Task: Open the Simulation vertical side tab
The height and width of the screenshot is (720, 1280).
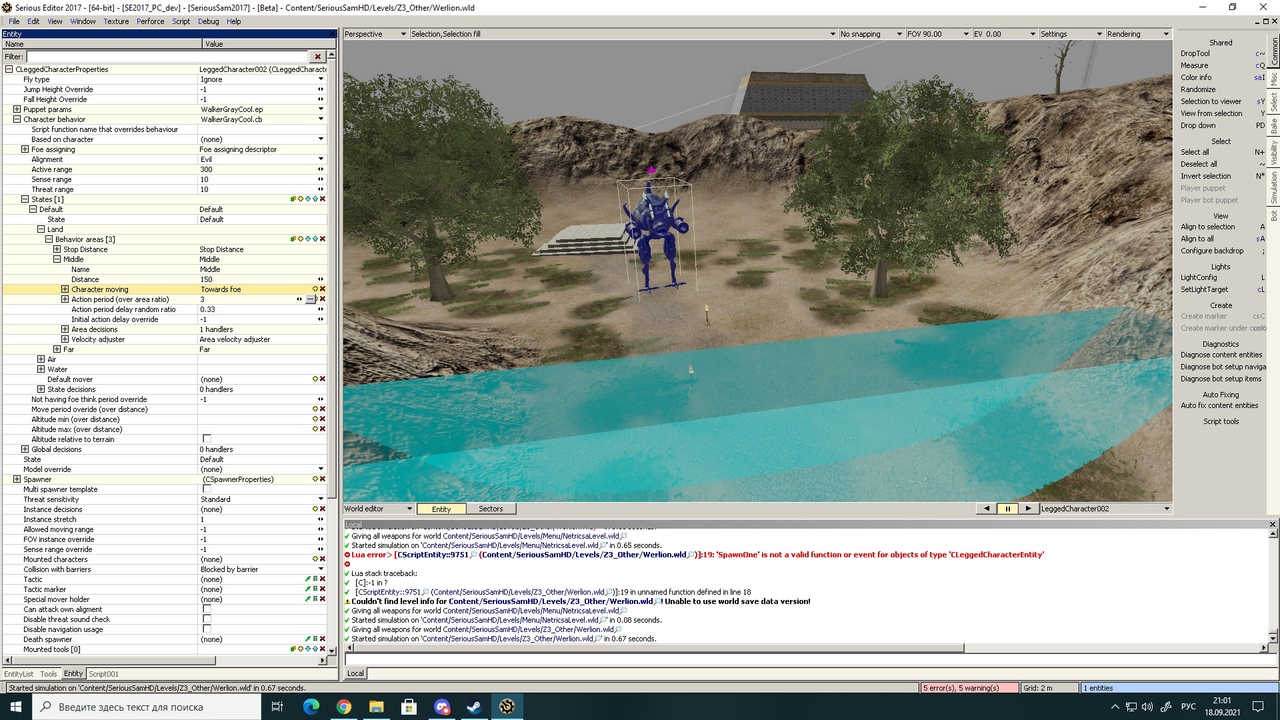Action: coord(1274,187)
